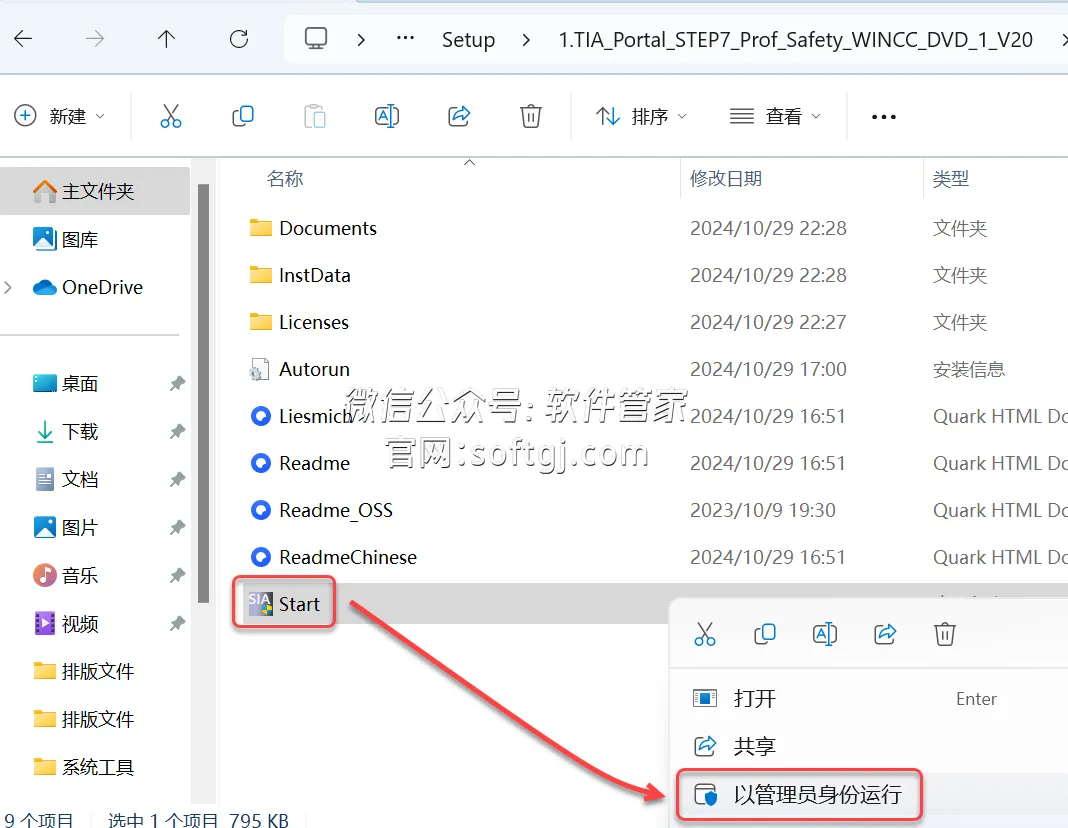The height and width of the screenshot is (828, 1068).
Task: Sort by 名称 (Name) column header
Action: (285, 179)
